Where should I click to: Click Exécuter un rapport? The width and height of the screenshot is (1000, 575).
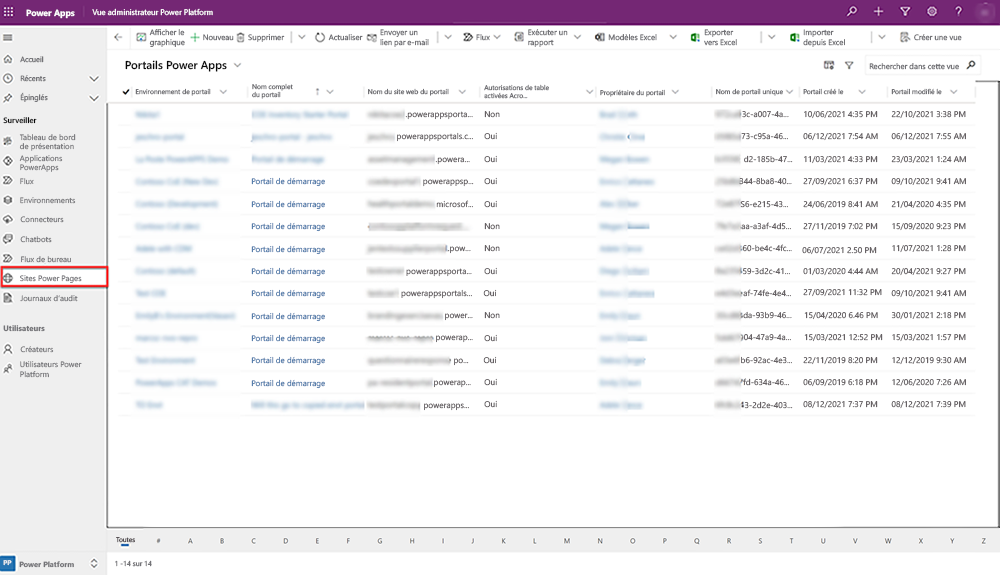tap(541, 37)
